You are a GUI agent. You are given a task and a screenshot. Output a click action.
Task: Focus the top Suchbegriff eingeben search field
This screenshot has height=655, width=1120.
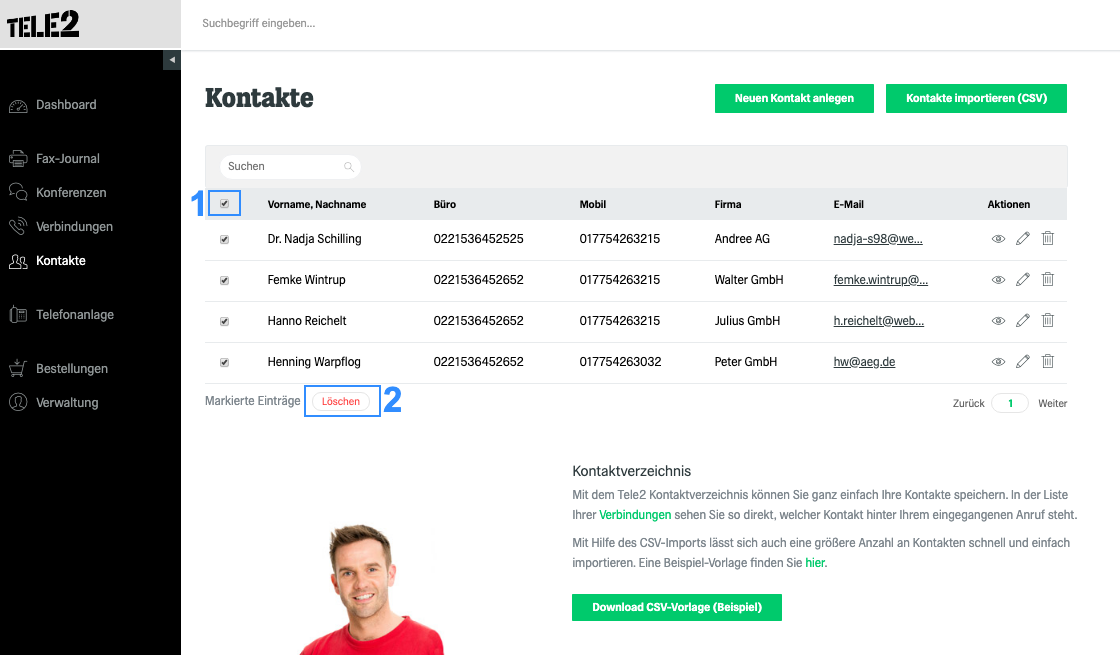click(259, 24)
